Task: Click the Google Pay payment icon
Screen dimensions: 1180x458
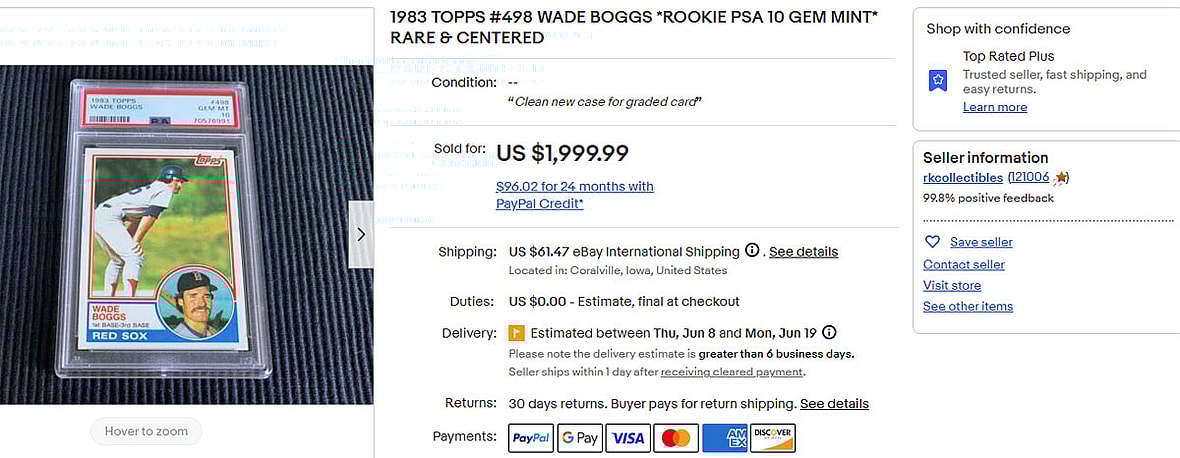Action: point(579,438)
